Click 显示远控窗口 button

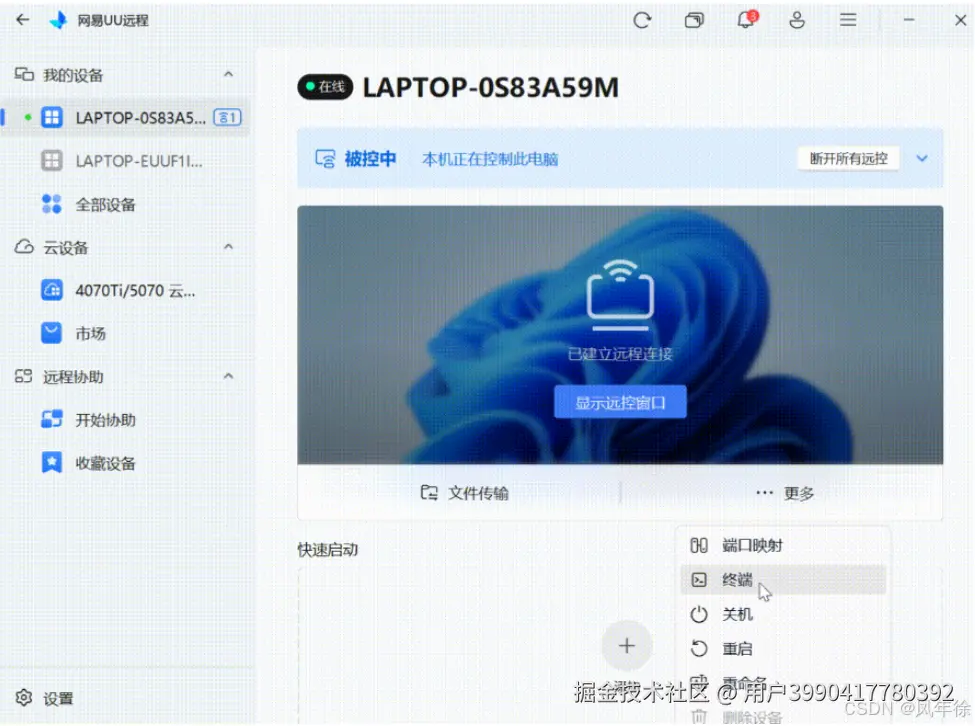tap(620, 402)
